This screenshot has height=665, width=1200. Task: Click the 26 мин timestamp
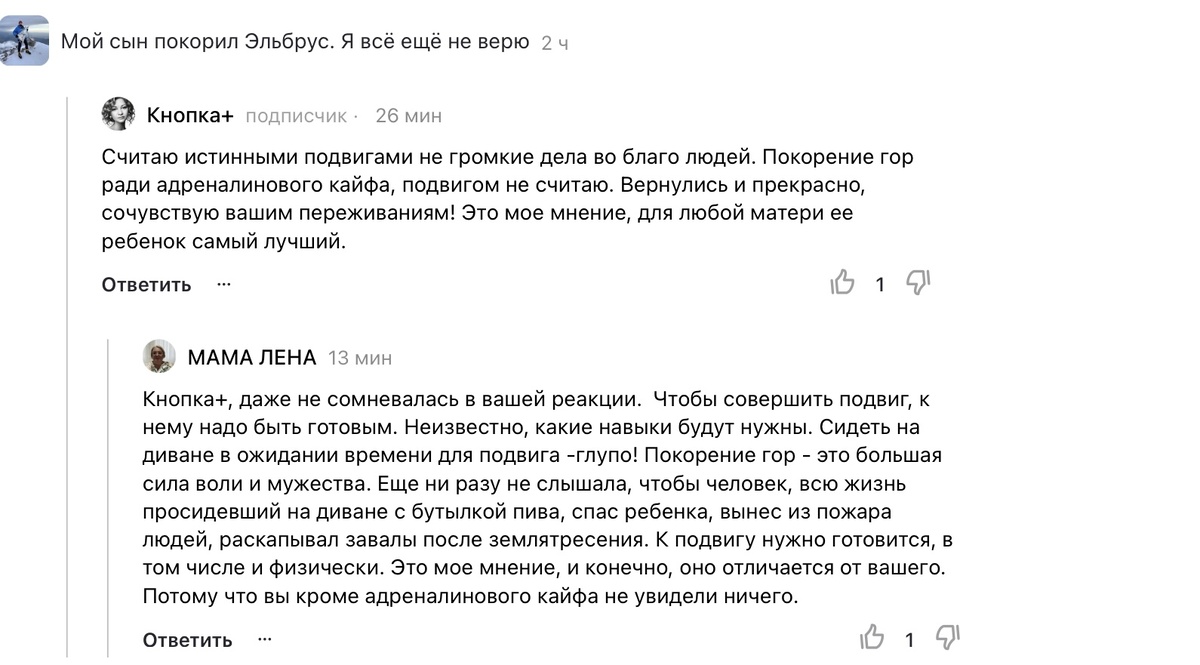coord(411,115)
